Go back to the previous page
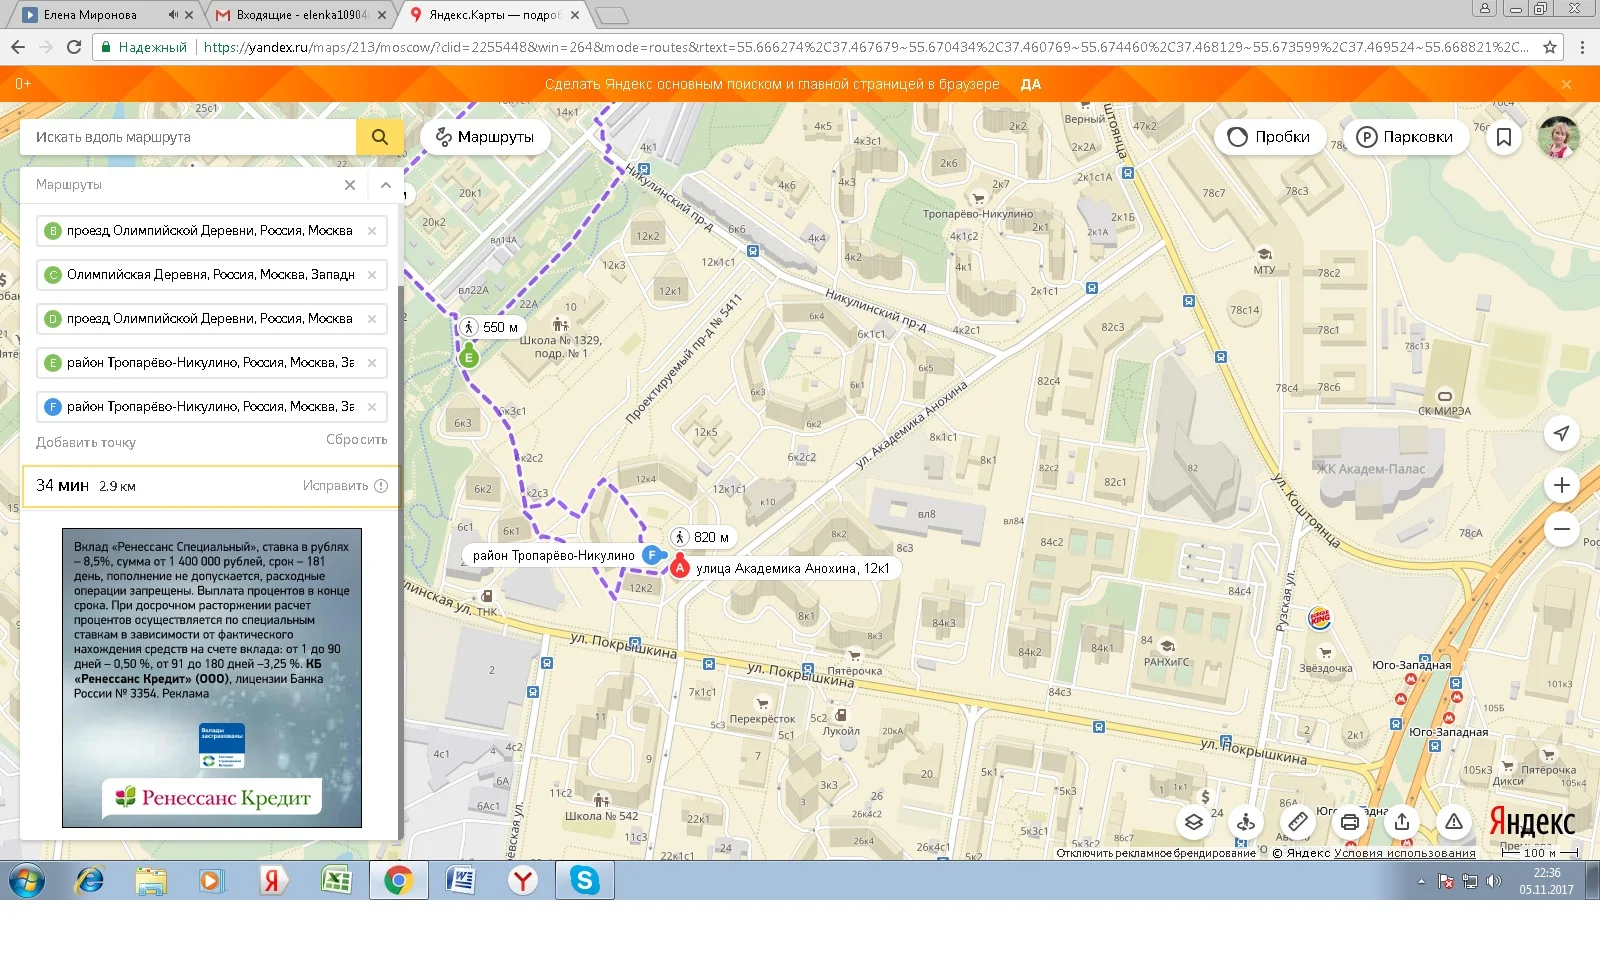 (18, 47)
